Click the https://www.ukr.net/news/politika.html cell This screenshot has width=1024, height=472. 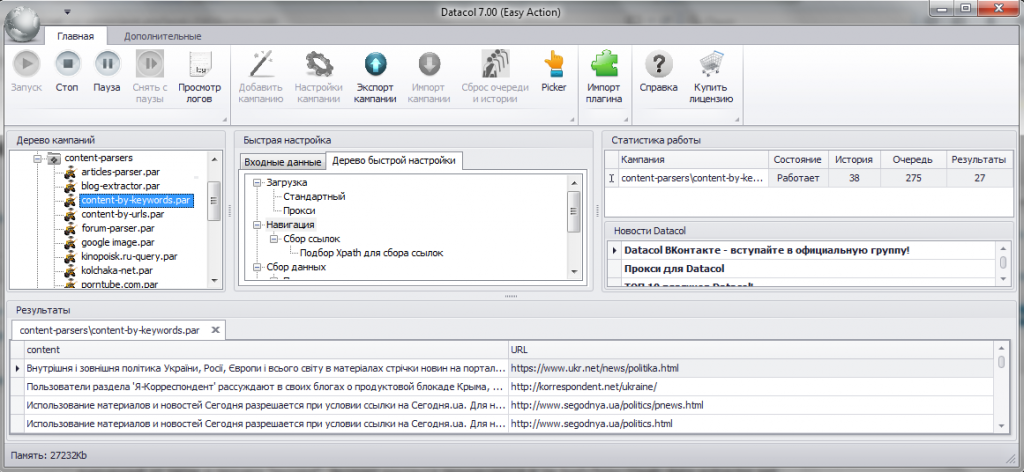752,368
